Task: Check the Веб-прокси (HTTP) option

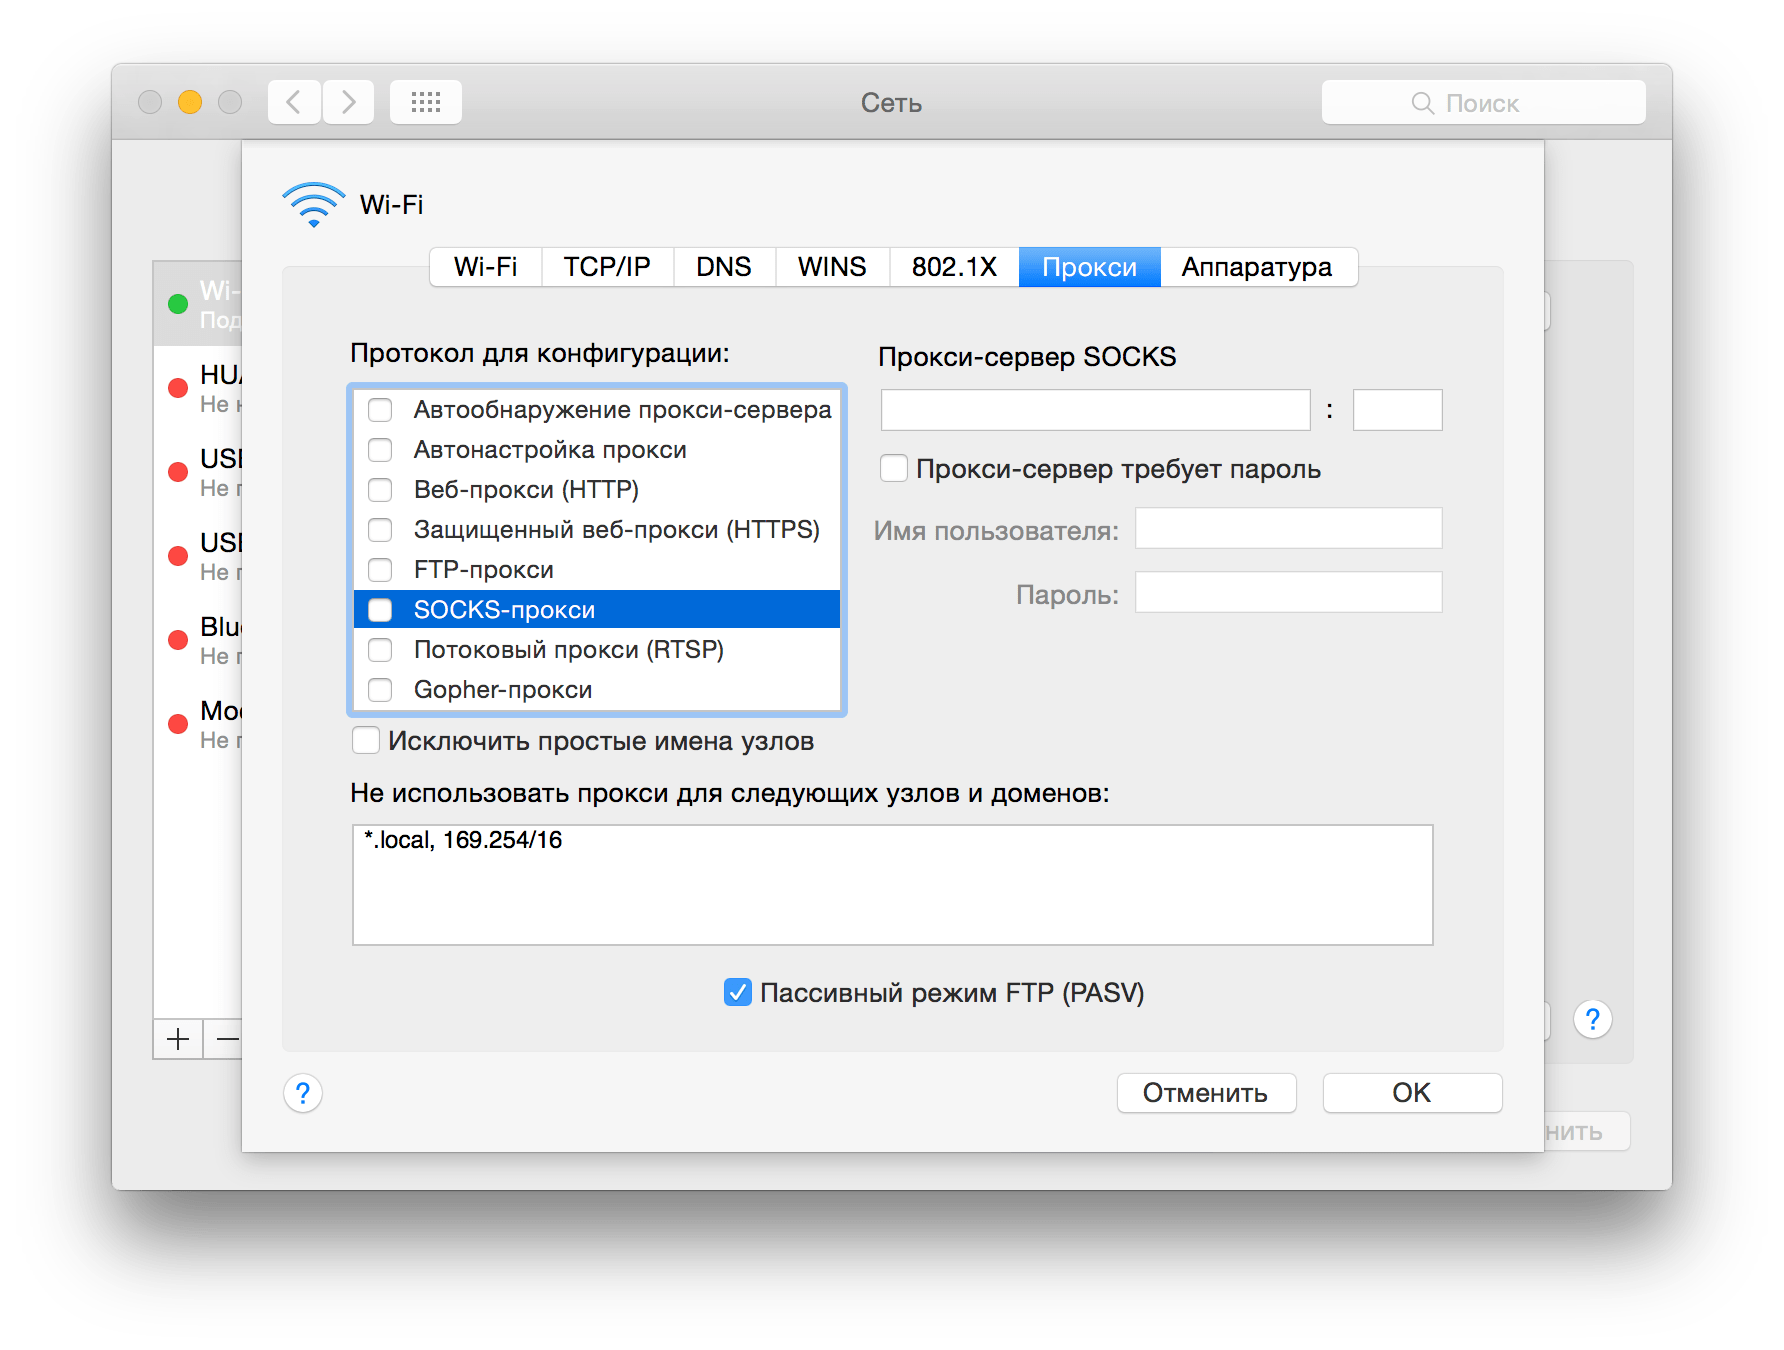Action: point(380,490)
